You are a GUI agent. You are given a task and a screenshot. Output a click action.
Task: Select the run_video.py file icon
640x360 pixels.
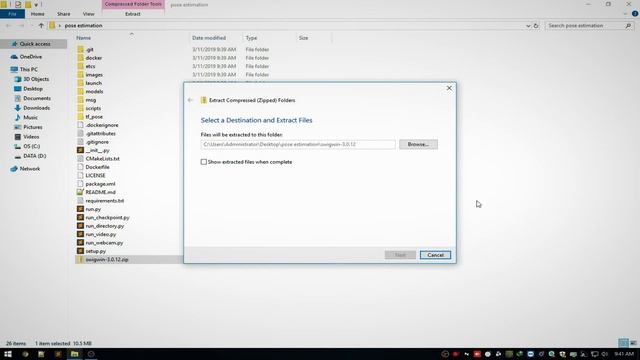point(80,234)
